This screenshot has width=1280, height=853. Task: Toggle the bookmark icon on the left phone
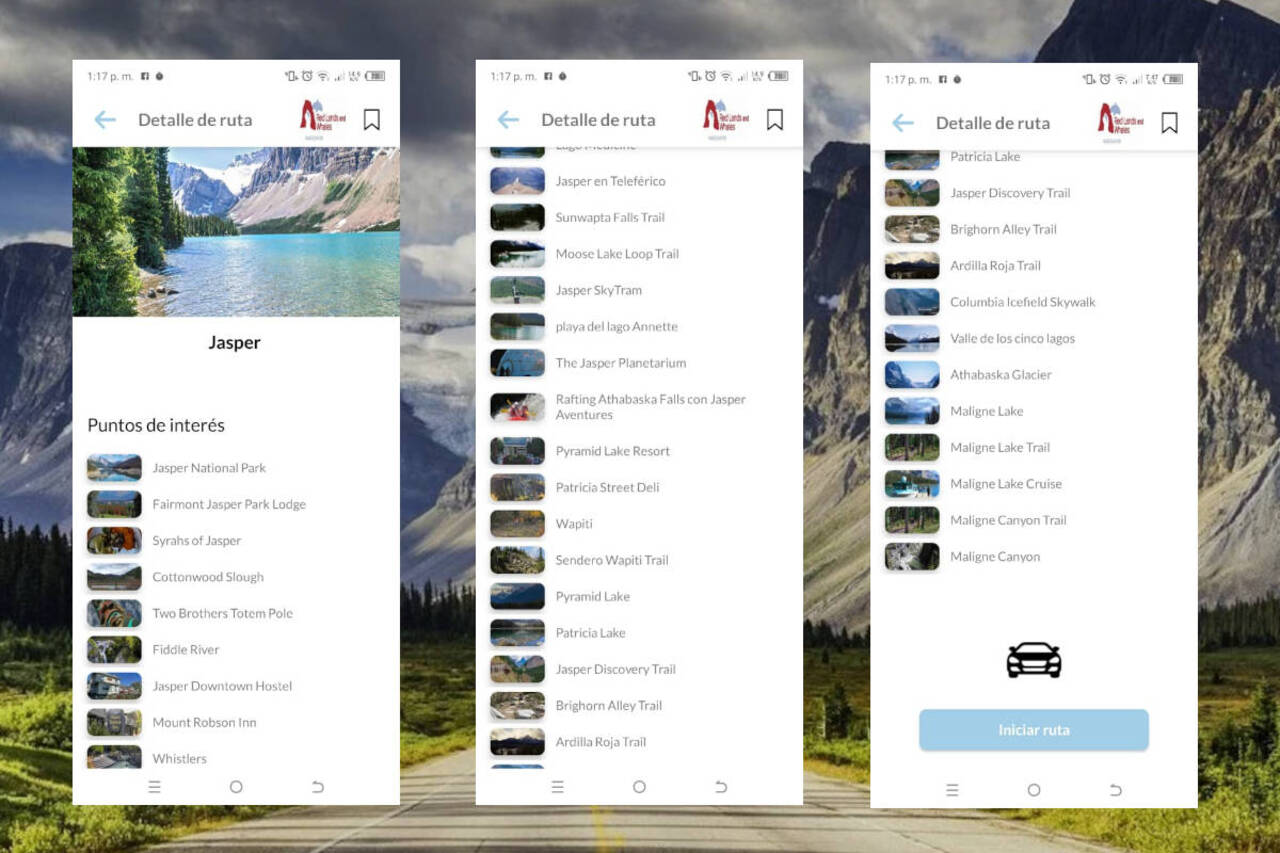click(x=371, y=120)
